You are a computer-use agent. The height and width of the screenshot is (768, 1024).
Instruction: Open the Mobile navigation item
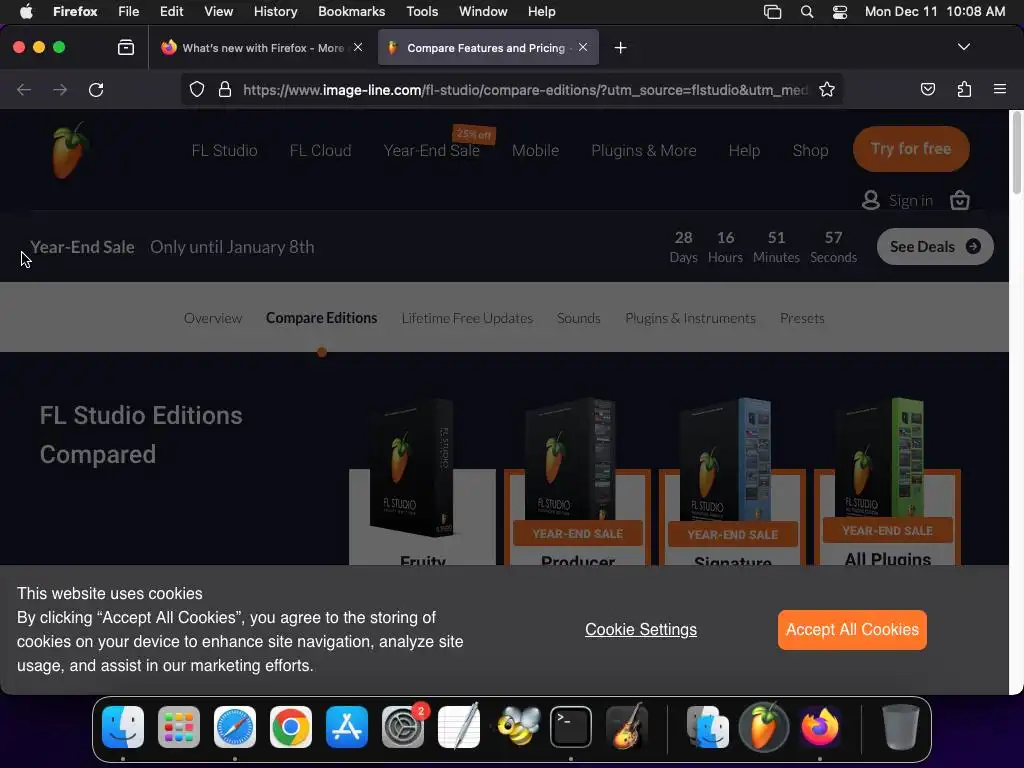(x=536, y=150)
